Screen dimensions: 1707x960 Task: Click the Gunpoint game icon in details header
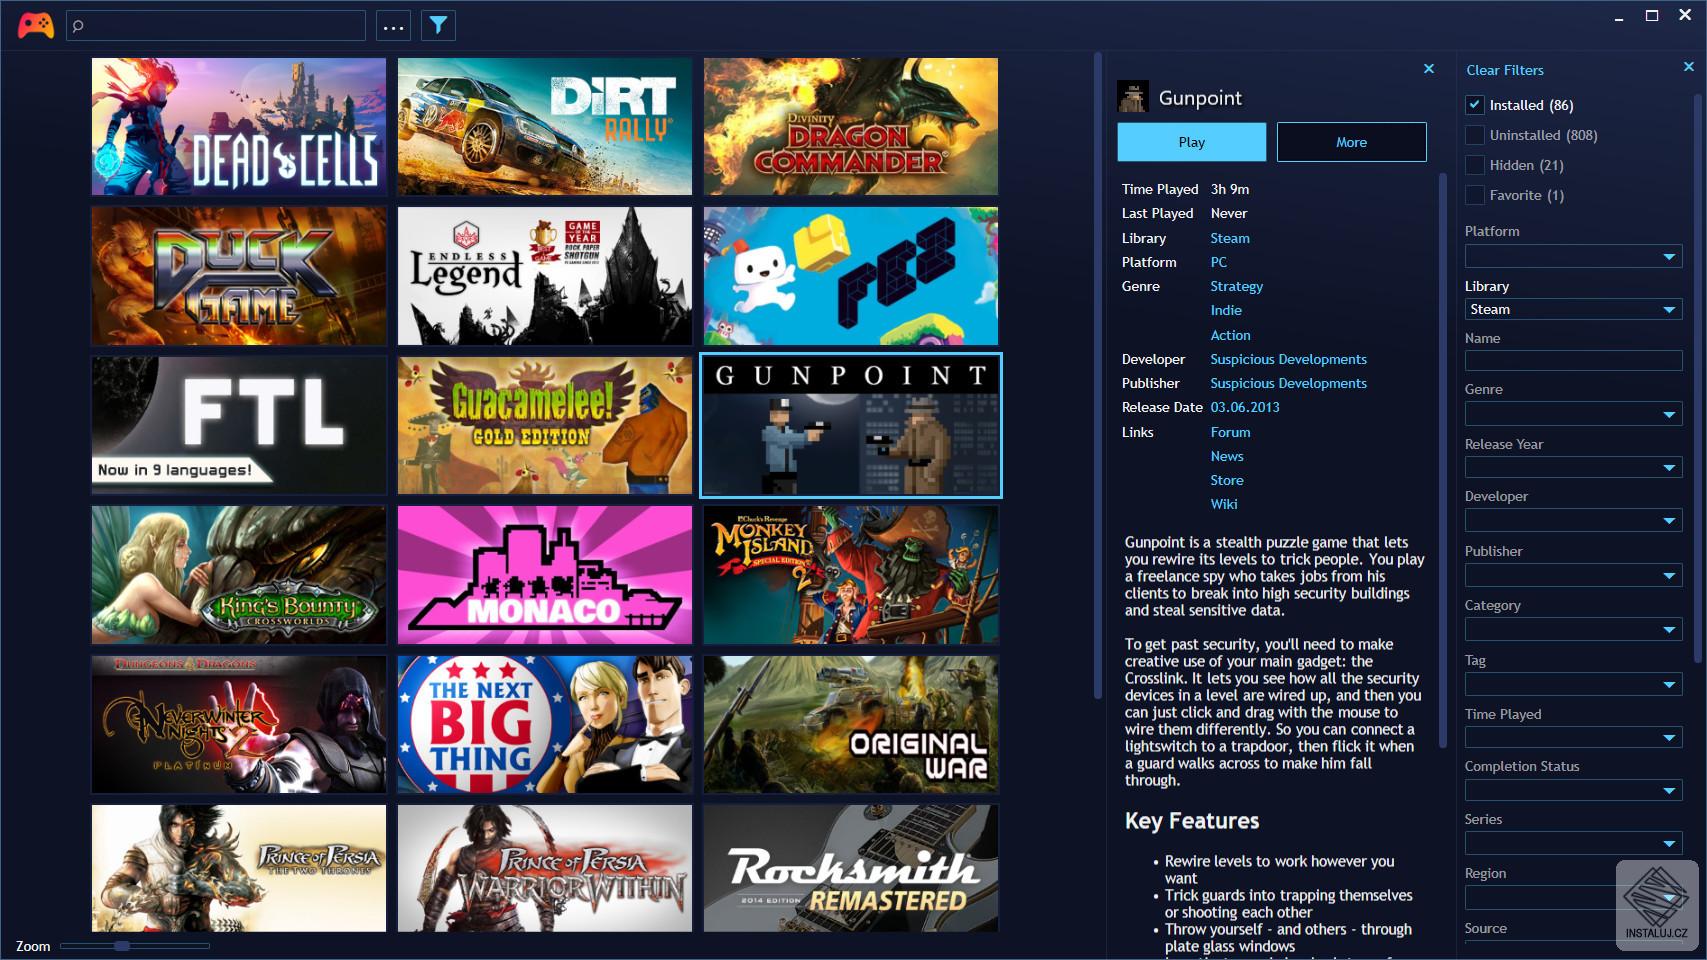tap(1133, 97)
